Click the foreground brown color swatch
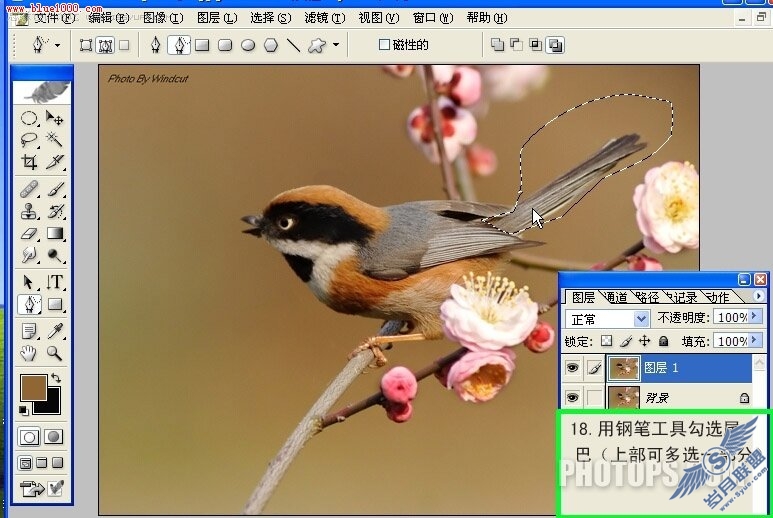 point(34,387)
